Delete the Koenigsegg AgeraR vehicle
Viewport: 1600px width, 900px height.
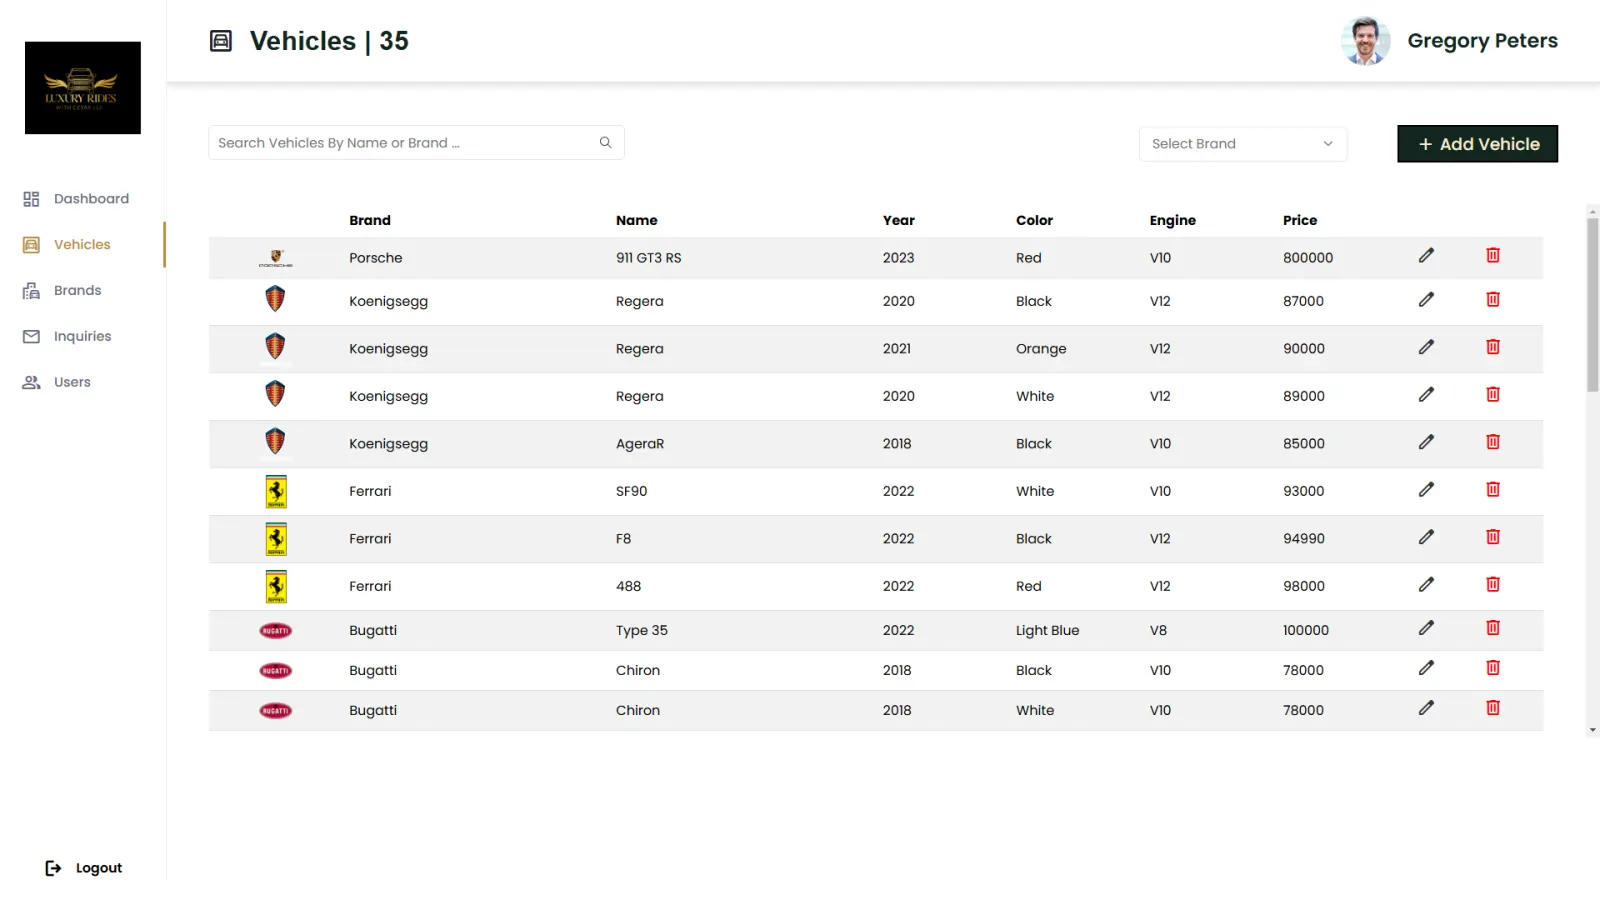pos(1493,442)
